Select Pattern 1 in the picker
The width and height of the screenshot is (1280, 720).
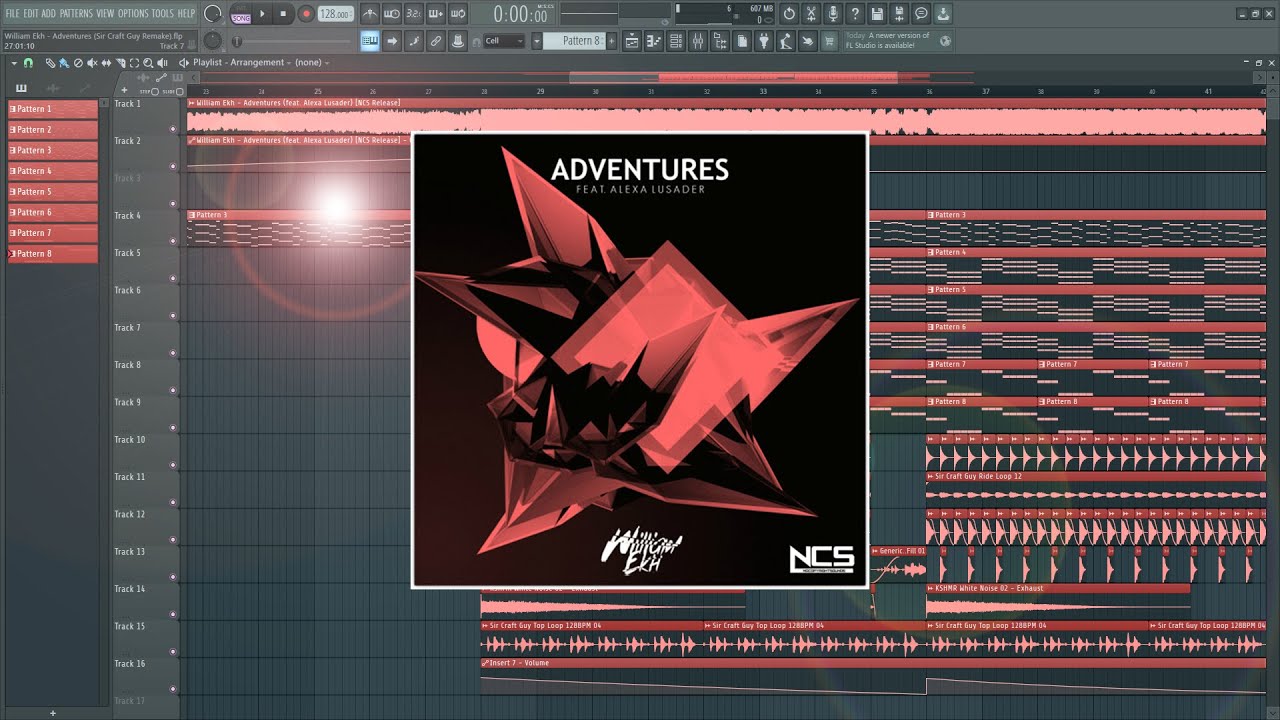click(53, 109)
